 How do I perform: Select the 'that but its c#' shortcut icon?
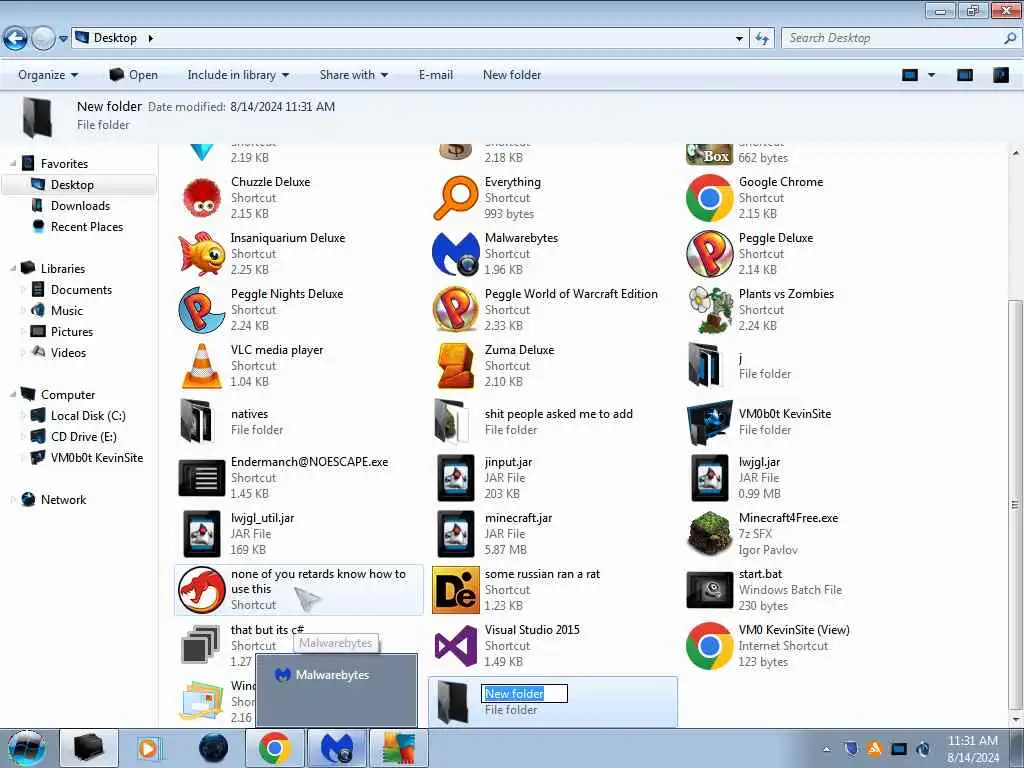[200, 646]
